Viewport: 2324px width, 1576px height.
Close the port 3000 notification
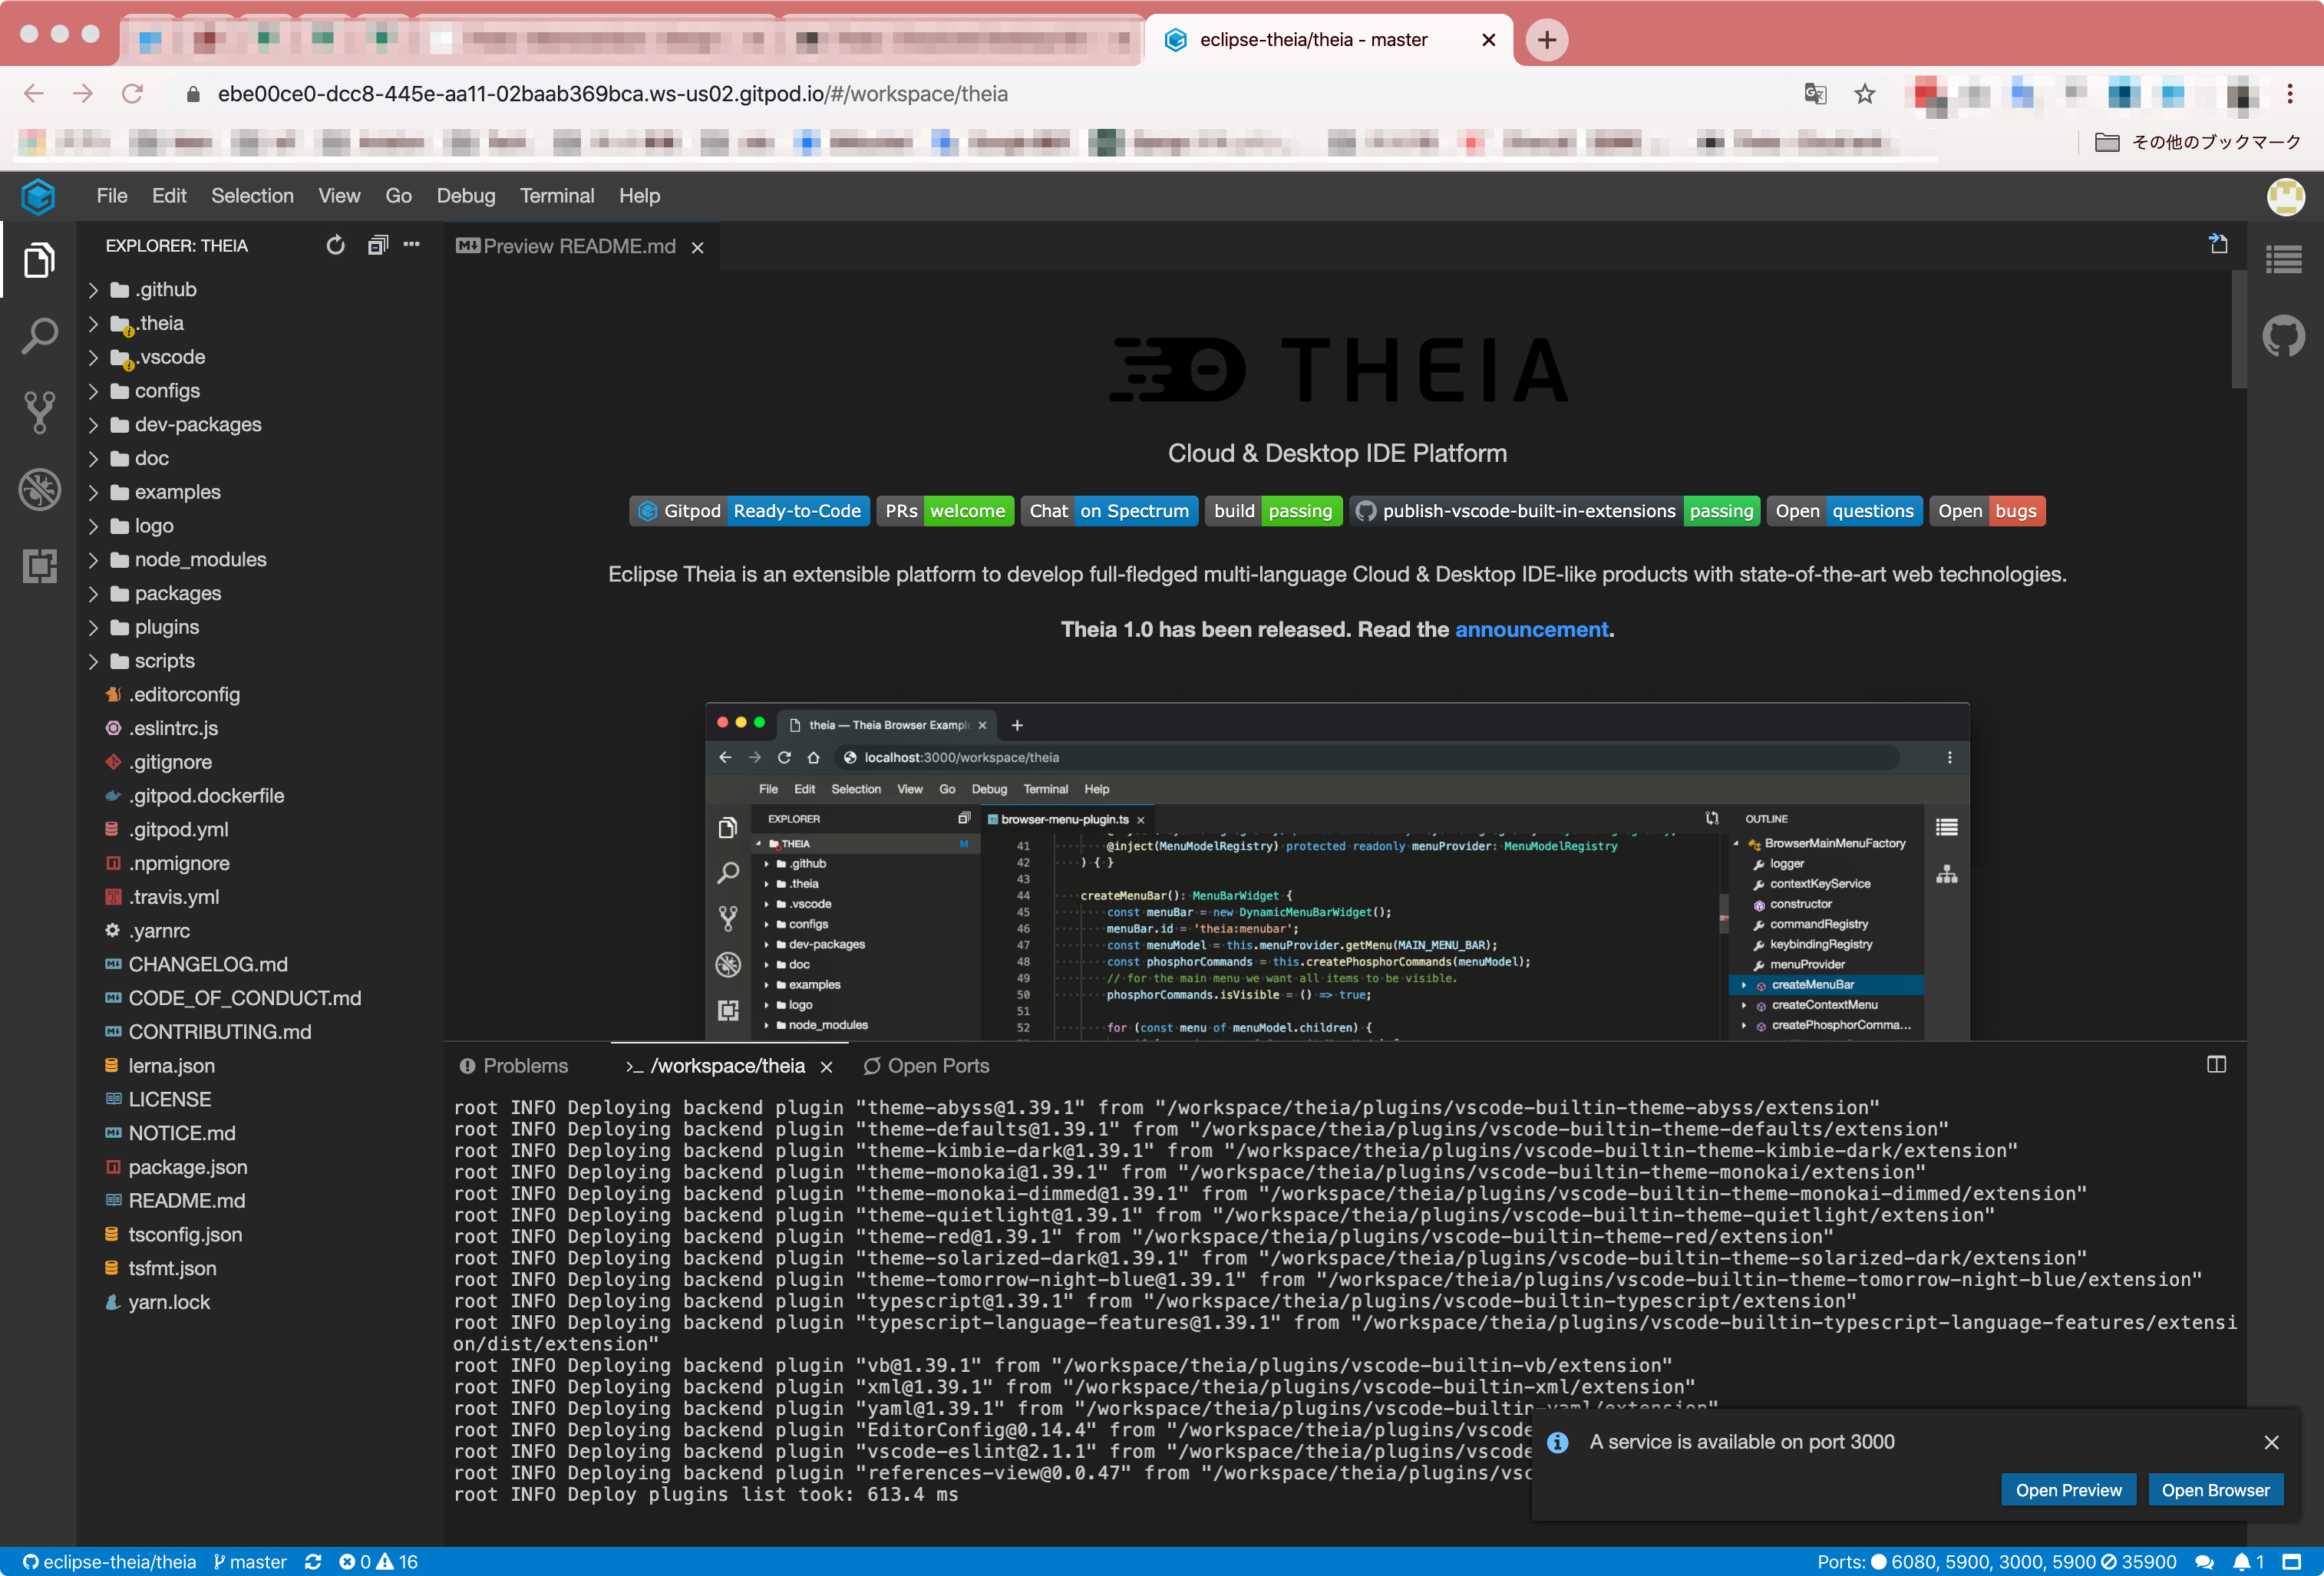point(2271,1442)
